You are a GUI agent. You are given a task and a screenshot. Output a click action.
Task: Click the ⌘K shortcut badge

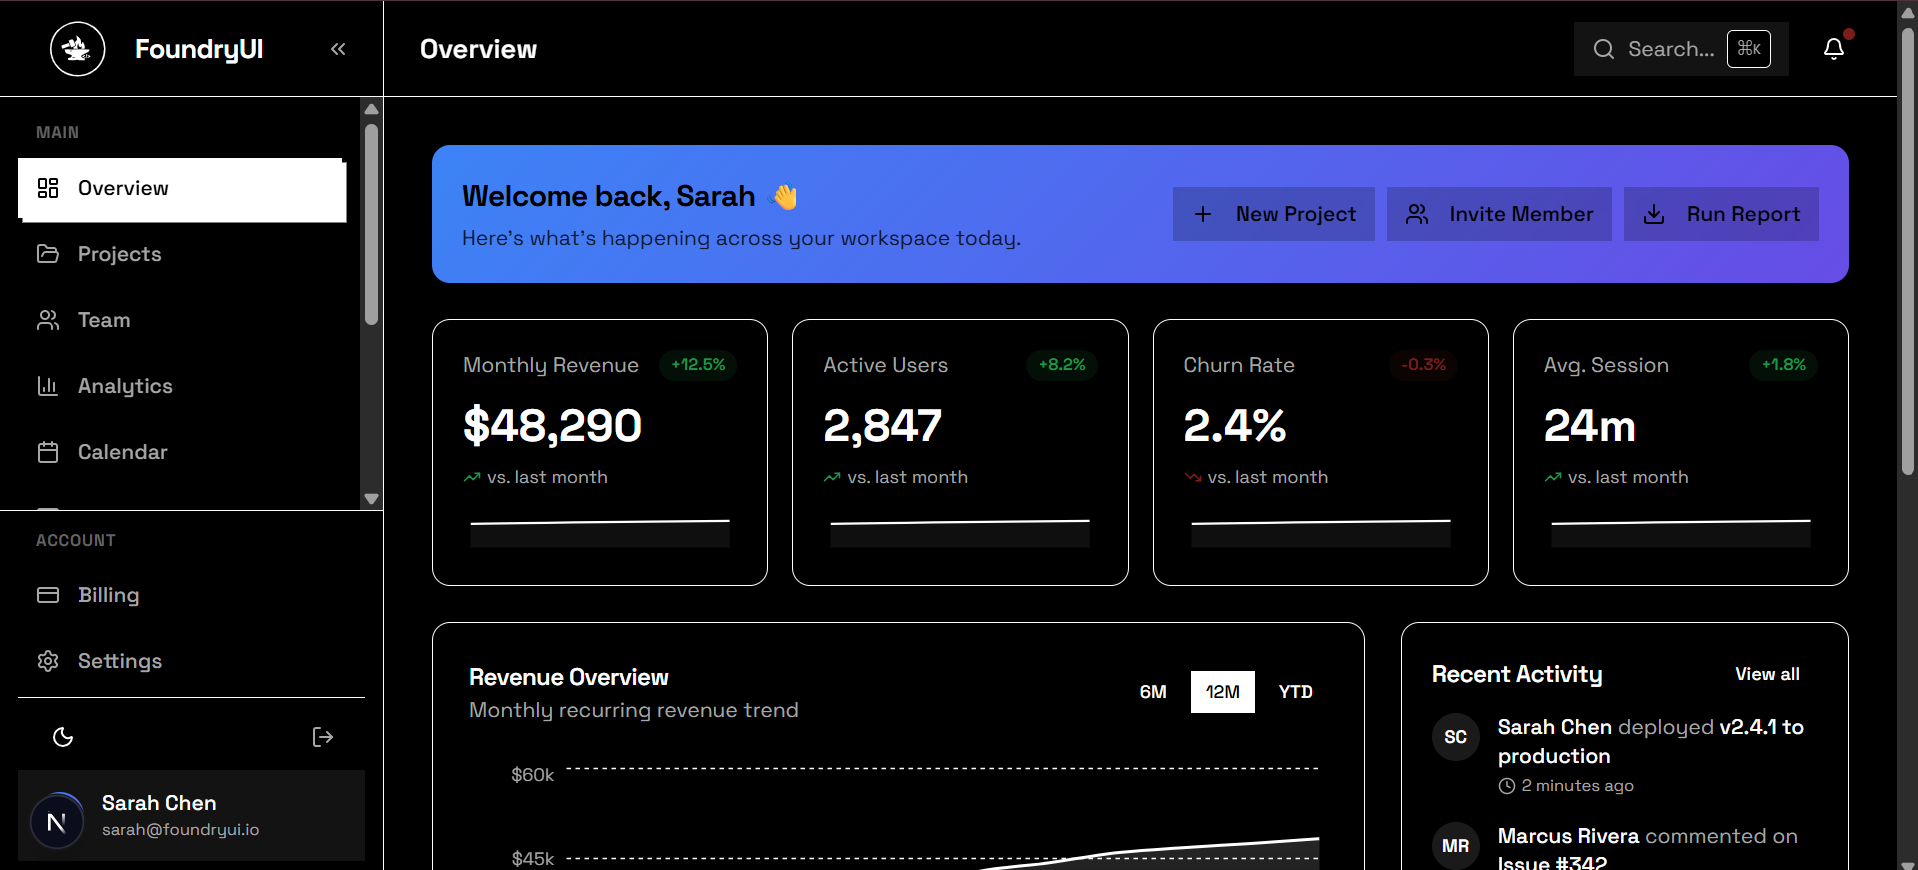click(1749, 48)
